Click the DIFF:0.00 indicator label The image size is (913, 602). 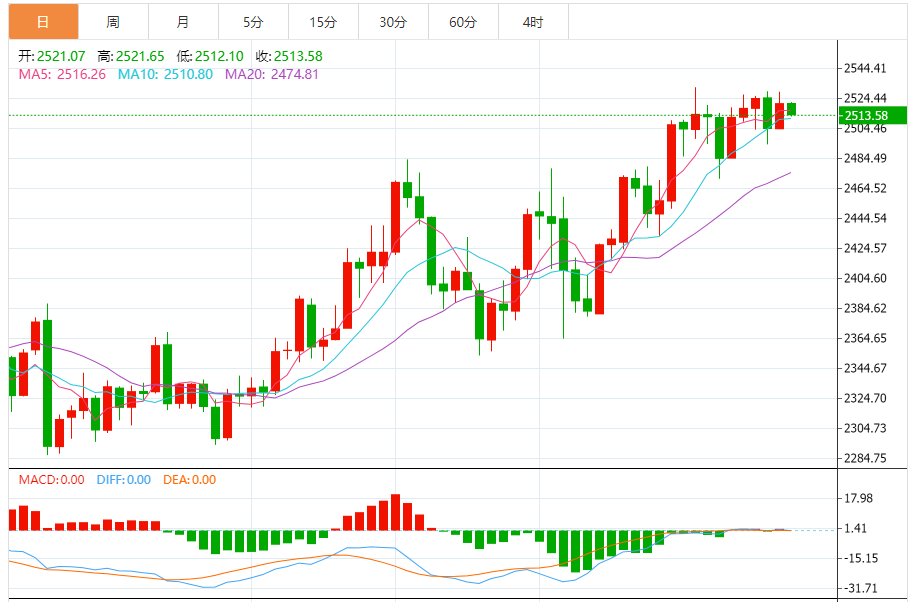(x=123, y=480)
